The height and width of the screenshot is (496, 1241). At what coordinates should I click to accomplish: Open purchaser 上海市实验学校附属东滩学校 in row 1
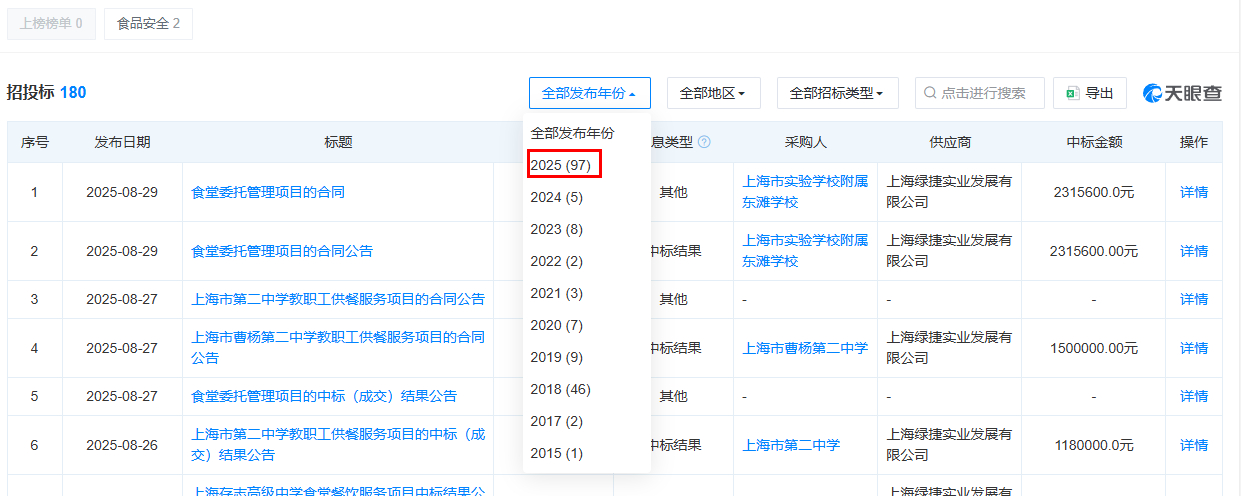tap(805, 192)
